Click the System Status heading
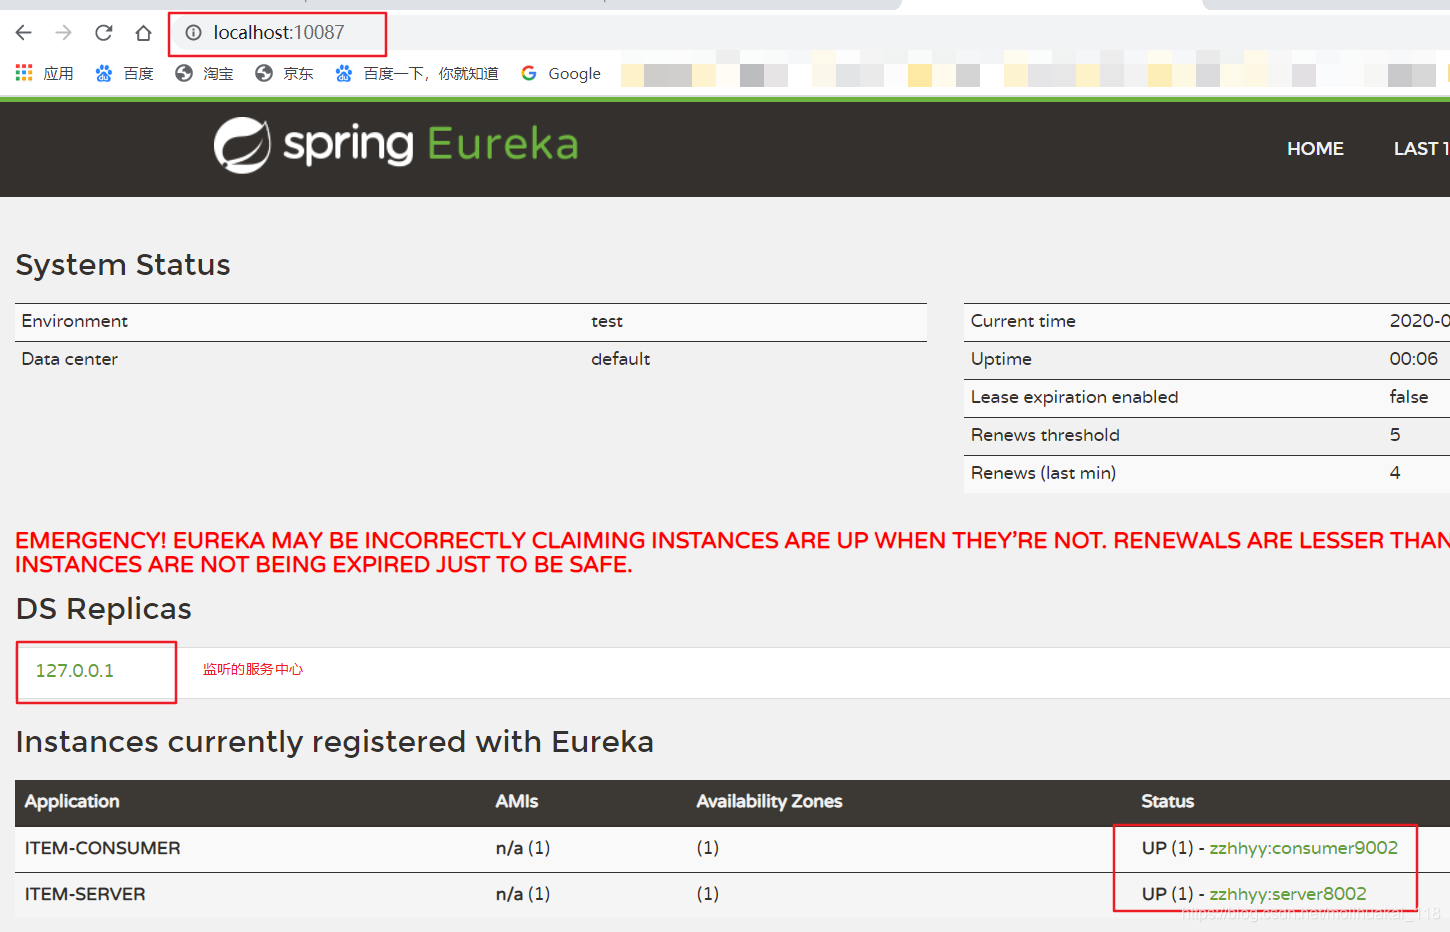This screenshot has height=932, width=1450. coord(123,265)
